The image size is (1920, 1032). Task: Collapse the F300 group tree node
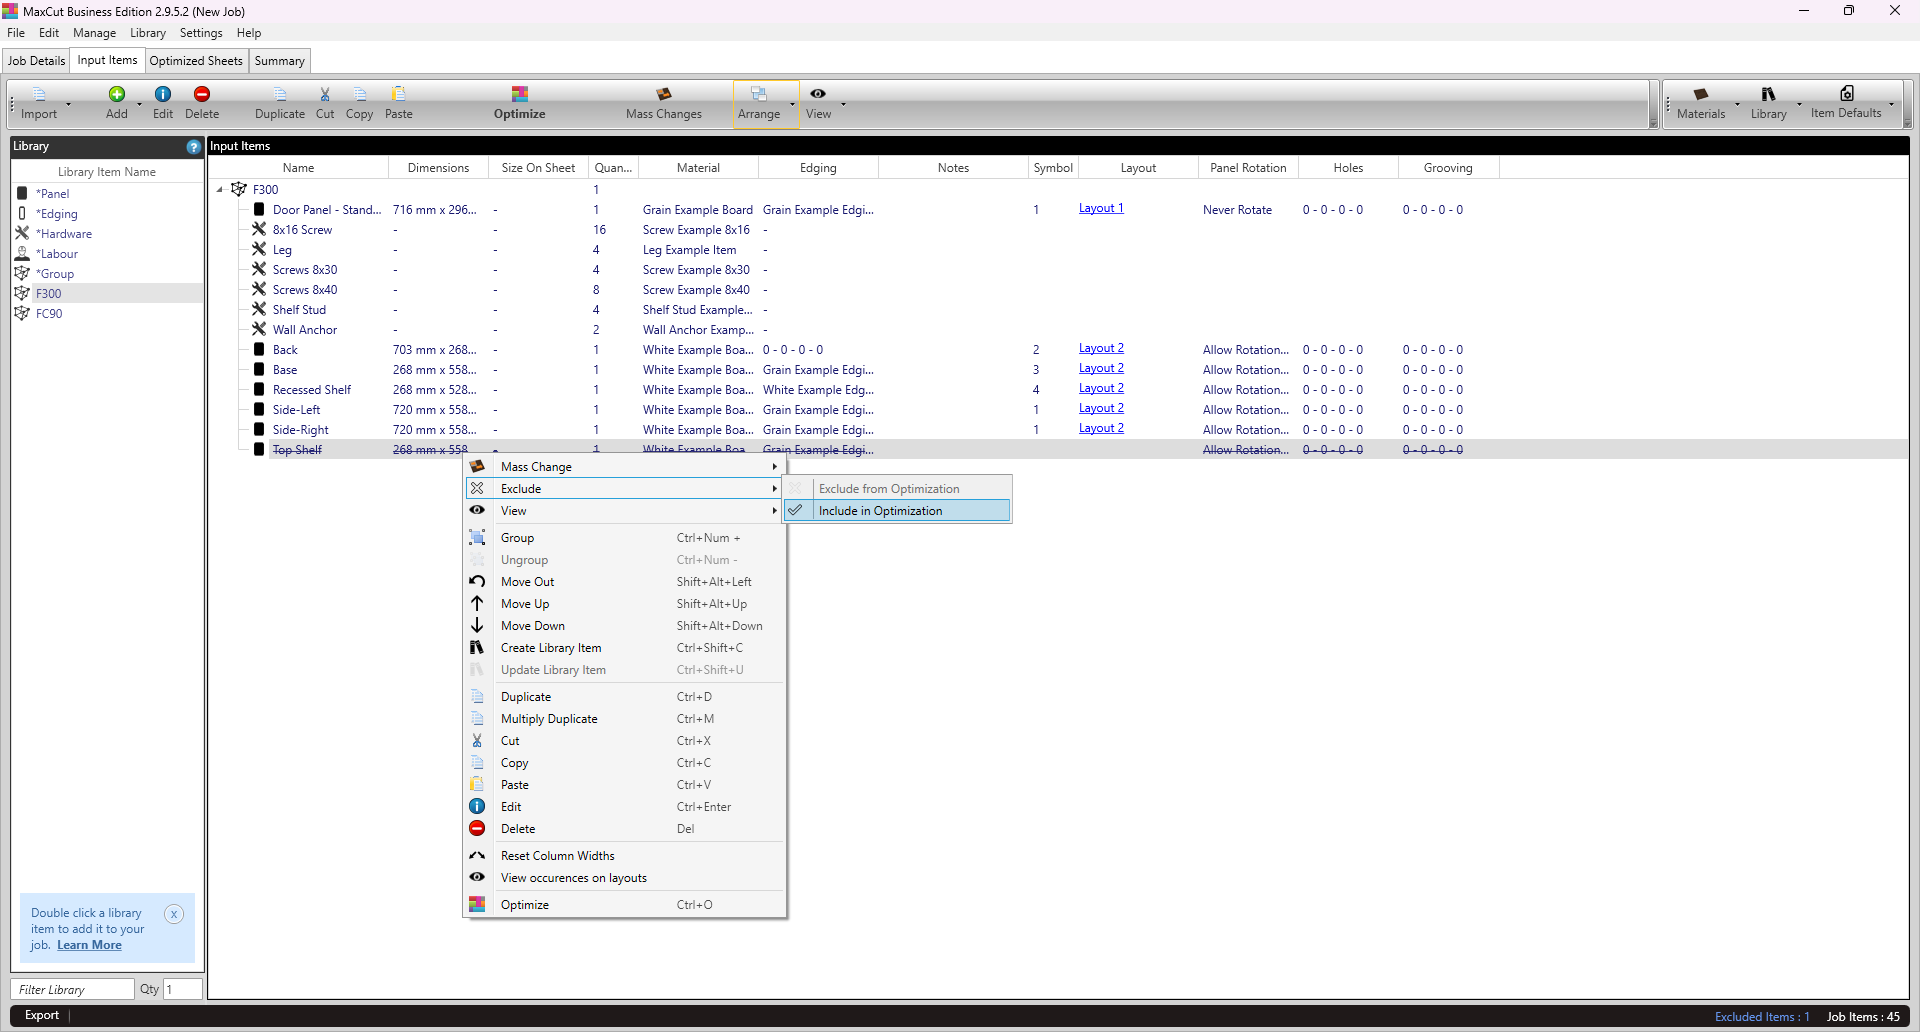coord(220,190)
